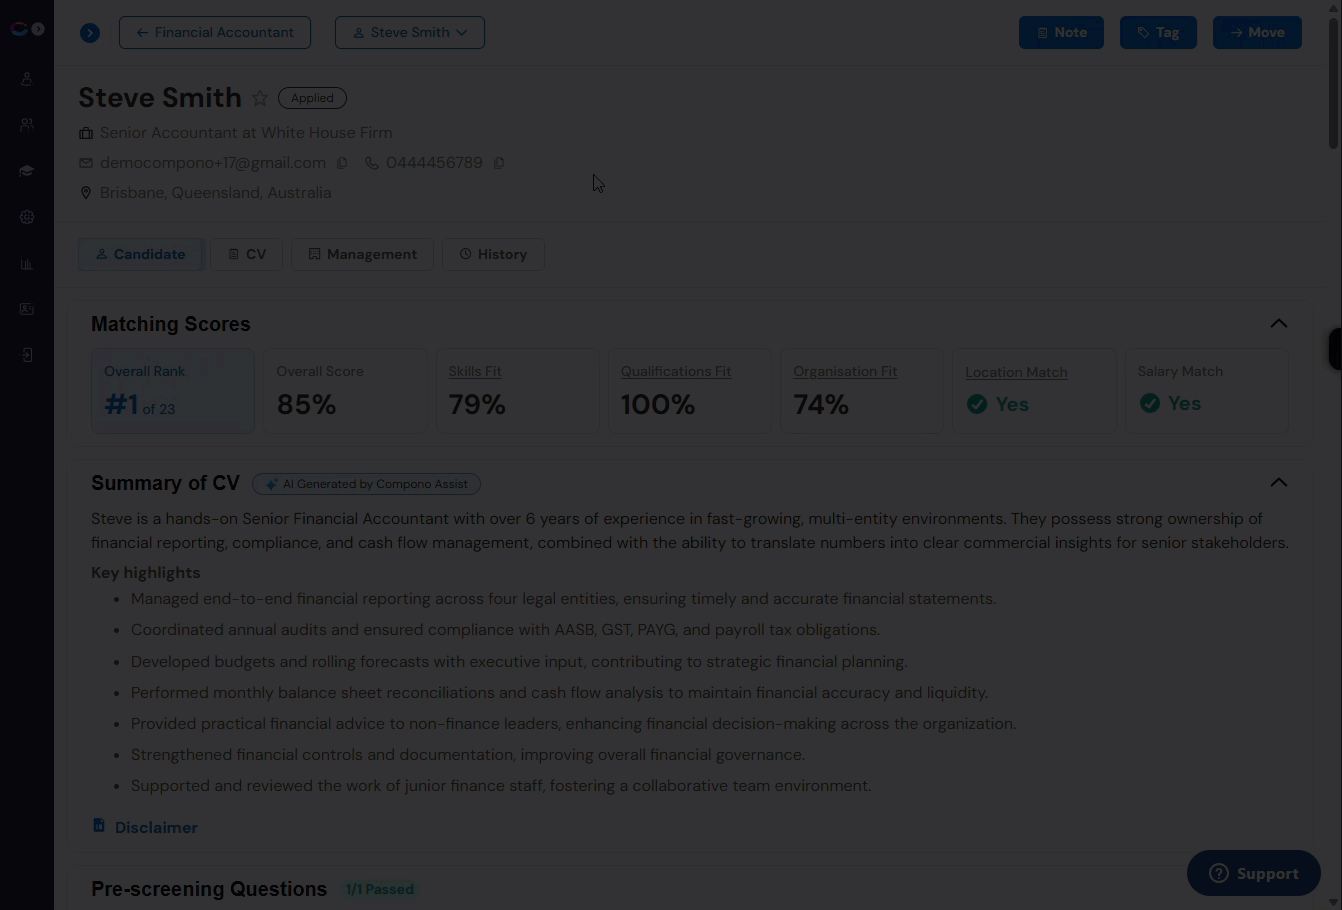Copy the phone number 0444456789
The width and height of the screenshot is (1342, 910).
(x=499, y=163)
